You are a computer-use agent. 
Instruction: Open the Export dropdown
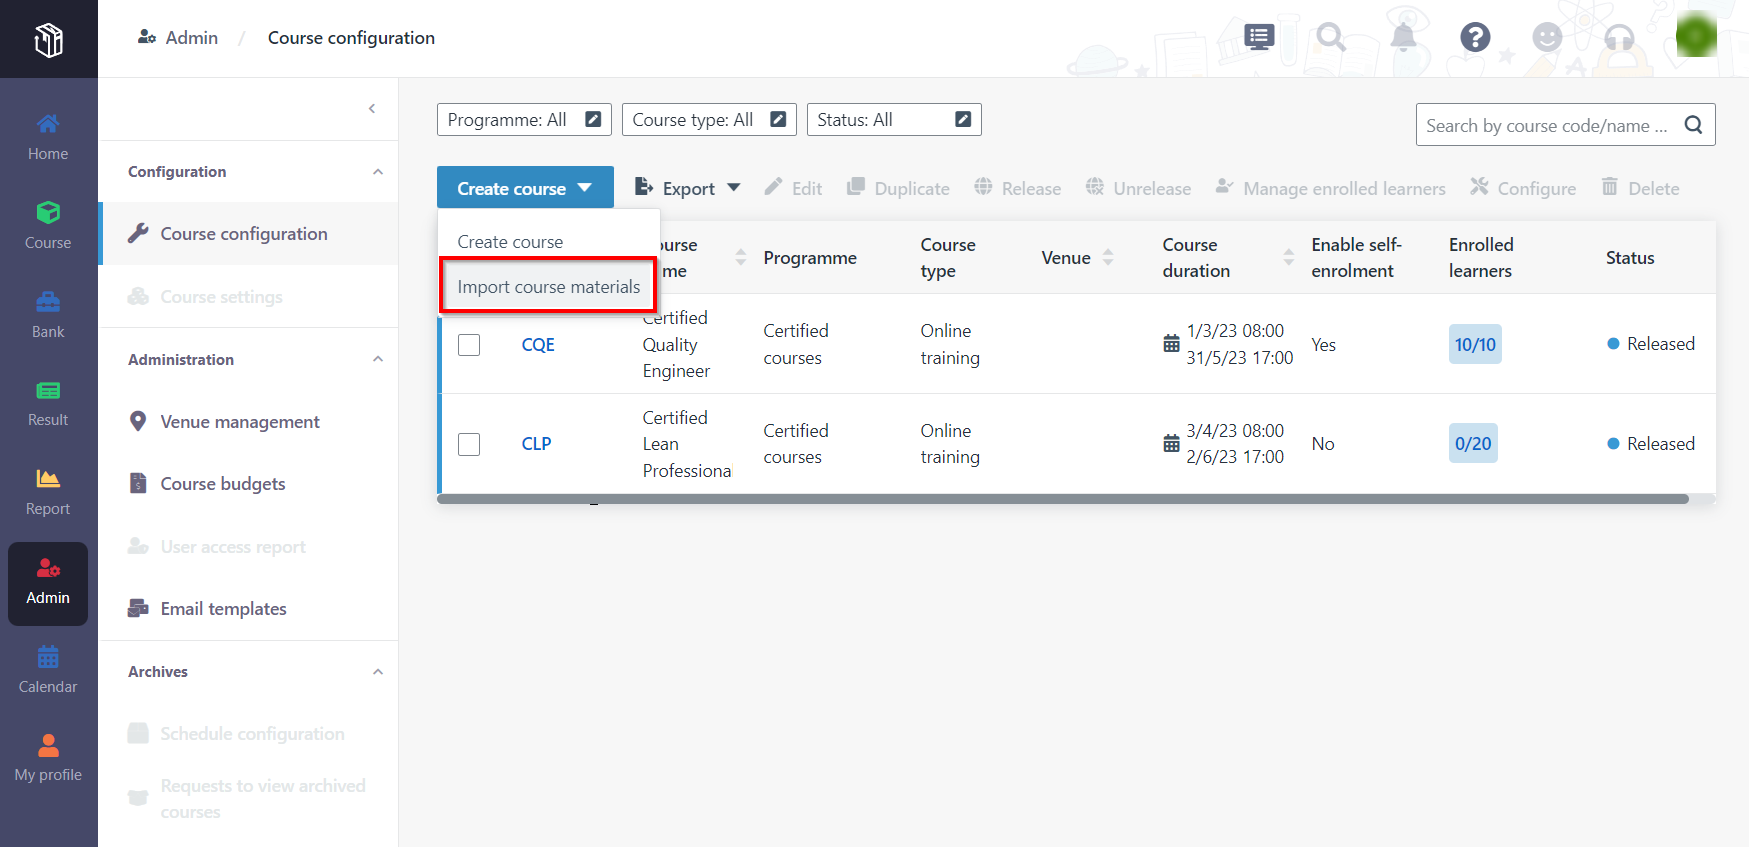point(688,188)
